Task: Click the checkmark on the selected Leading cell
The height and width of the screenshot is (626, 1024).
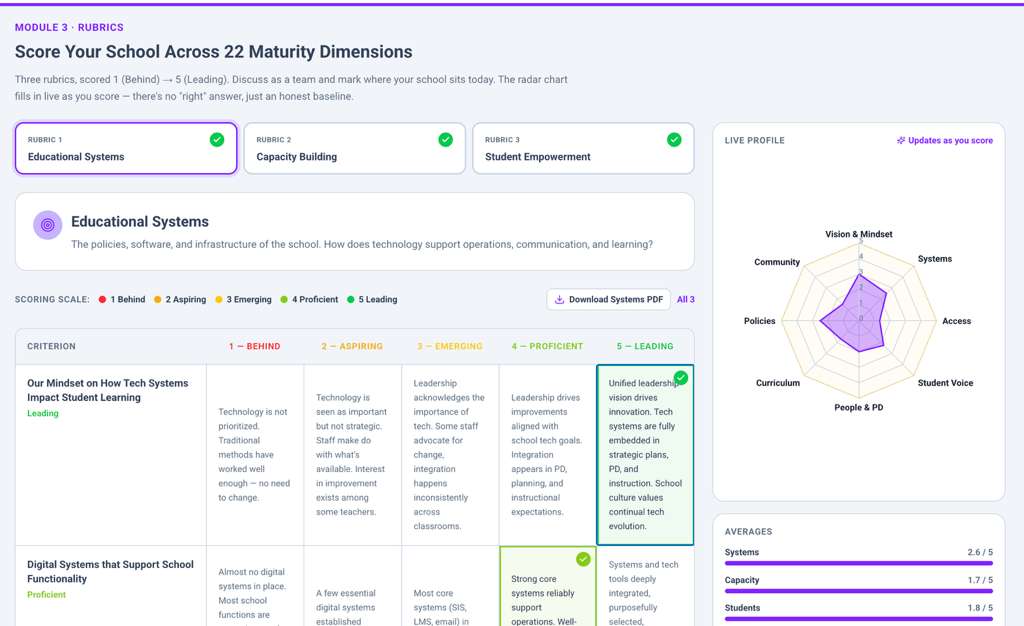Action: 680,378
